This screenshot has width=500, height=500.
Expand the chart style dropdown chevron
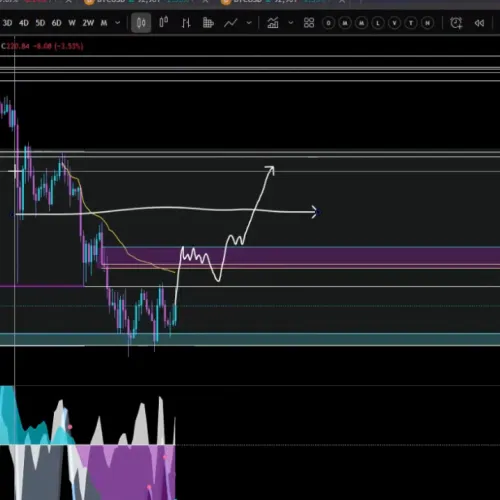pos(249,23)
